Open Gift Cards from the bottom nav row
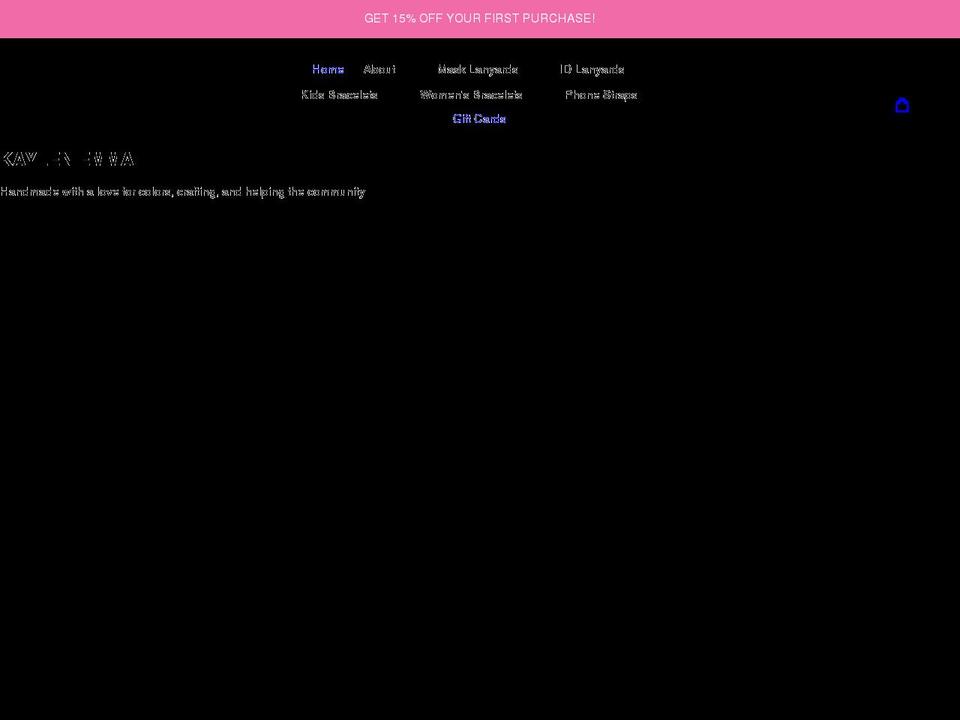Screen dimensions: 960x720 pos(479,118)
